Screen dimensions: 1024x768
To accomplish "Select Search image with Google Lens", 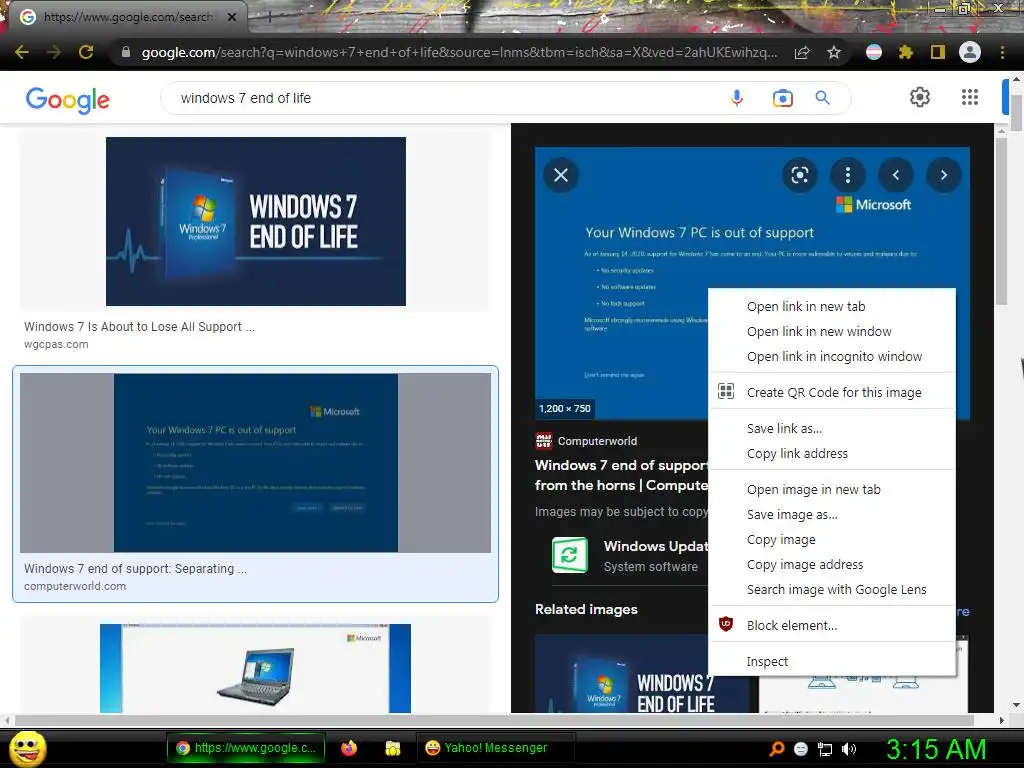I will click(x=831, y=590).
